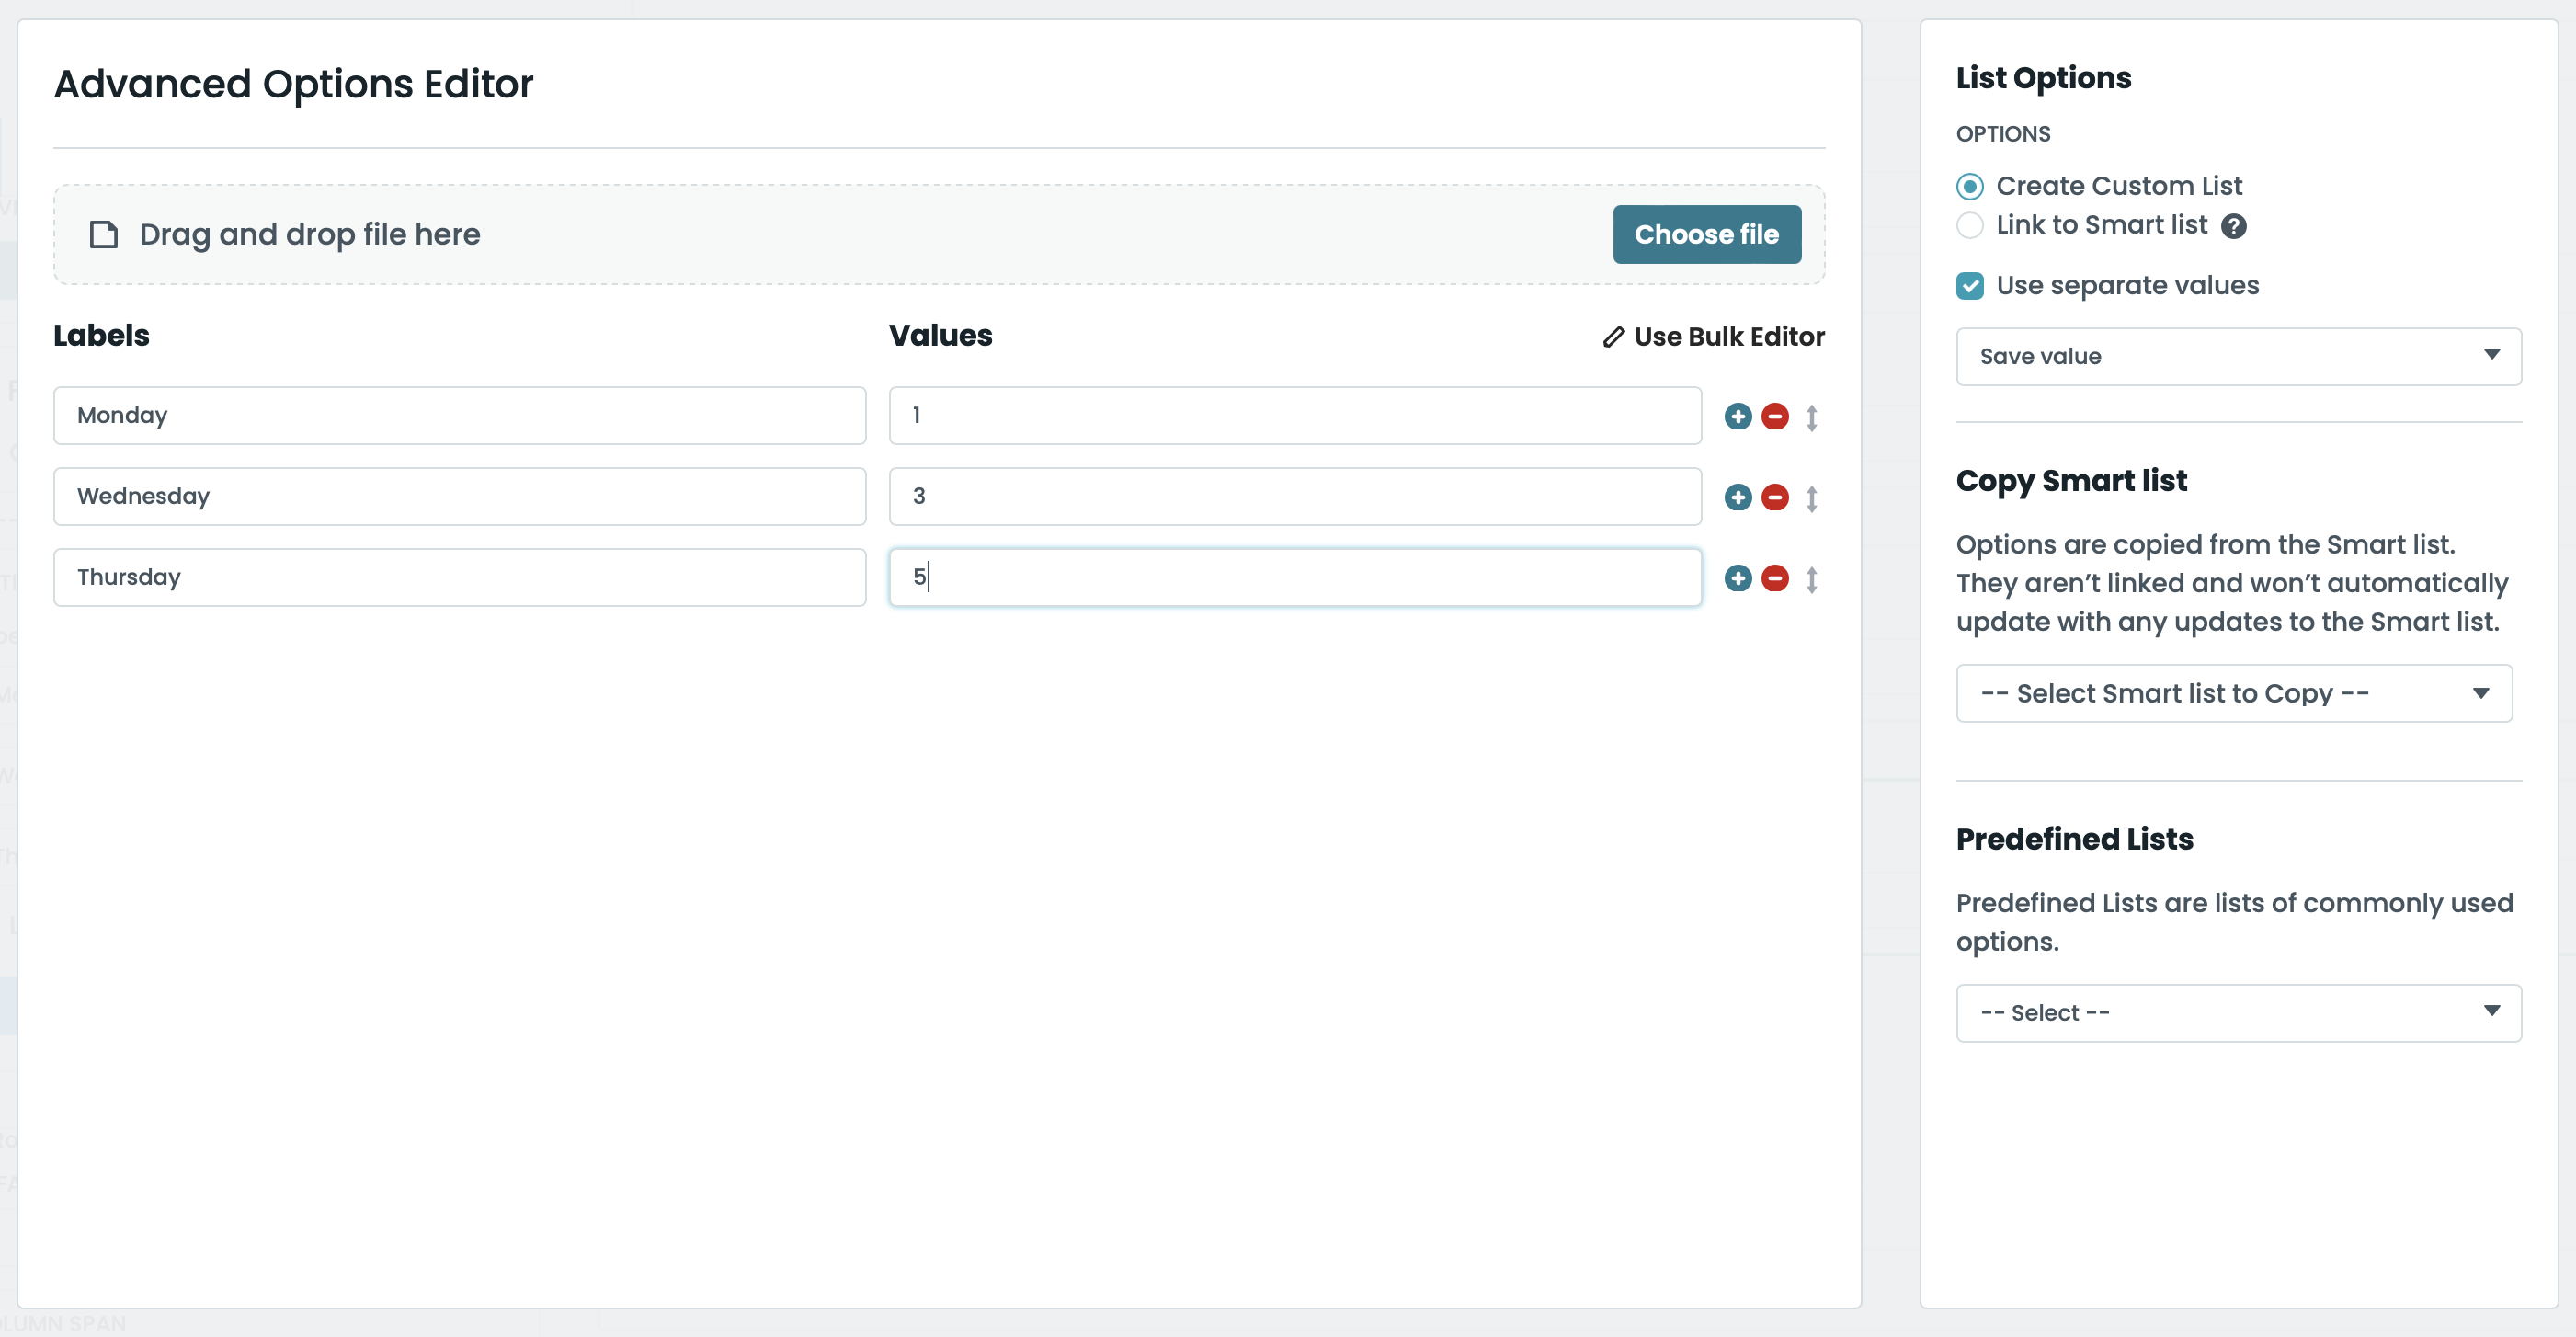Screen dimensions: 2576x1337
Task: Click the Monday label input field
Action: (x=460, y=414)
